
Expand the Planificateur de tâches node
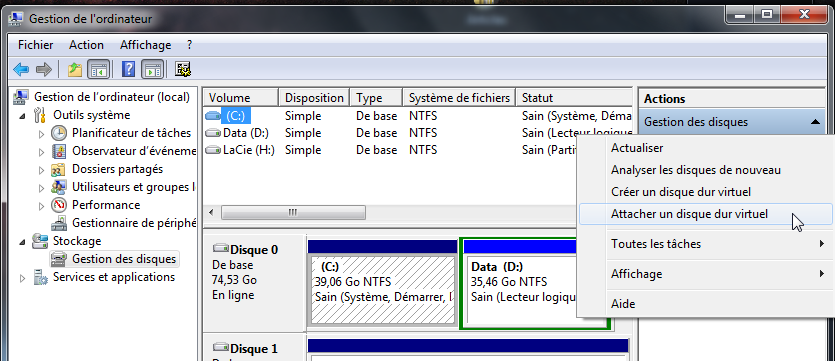(42, 134)
